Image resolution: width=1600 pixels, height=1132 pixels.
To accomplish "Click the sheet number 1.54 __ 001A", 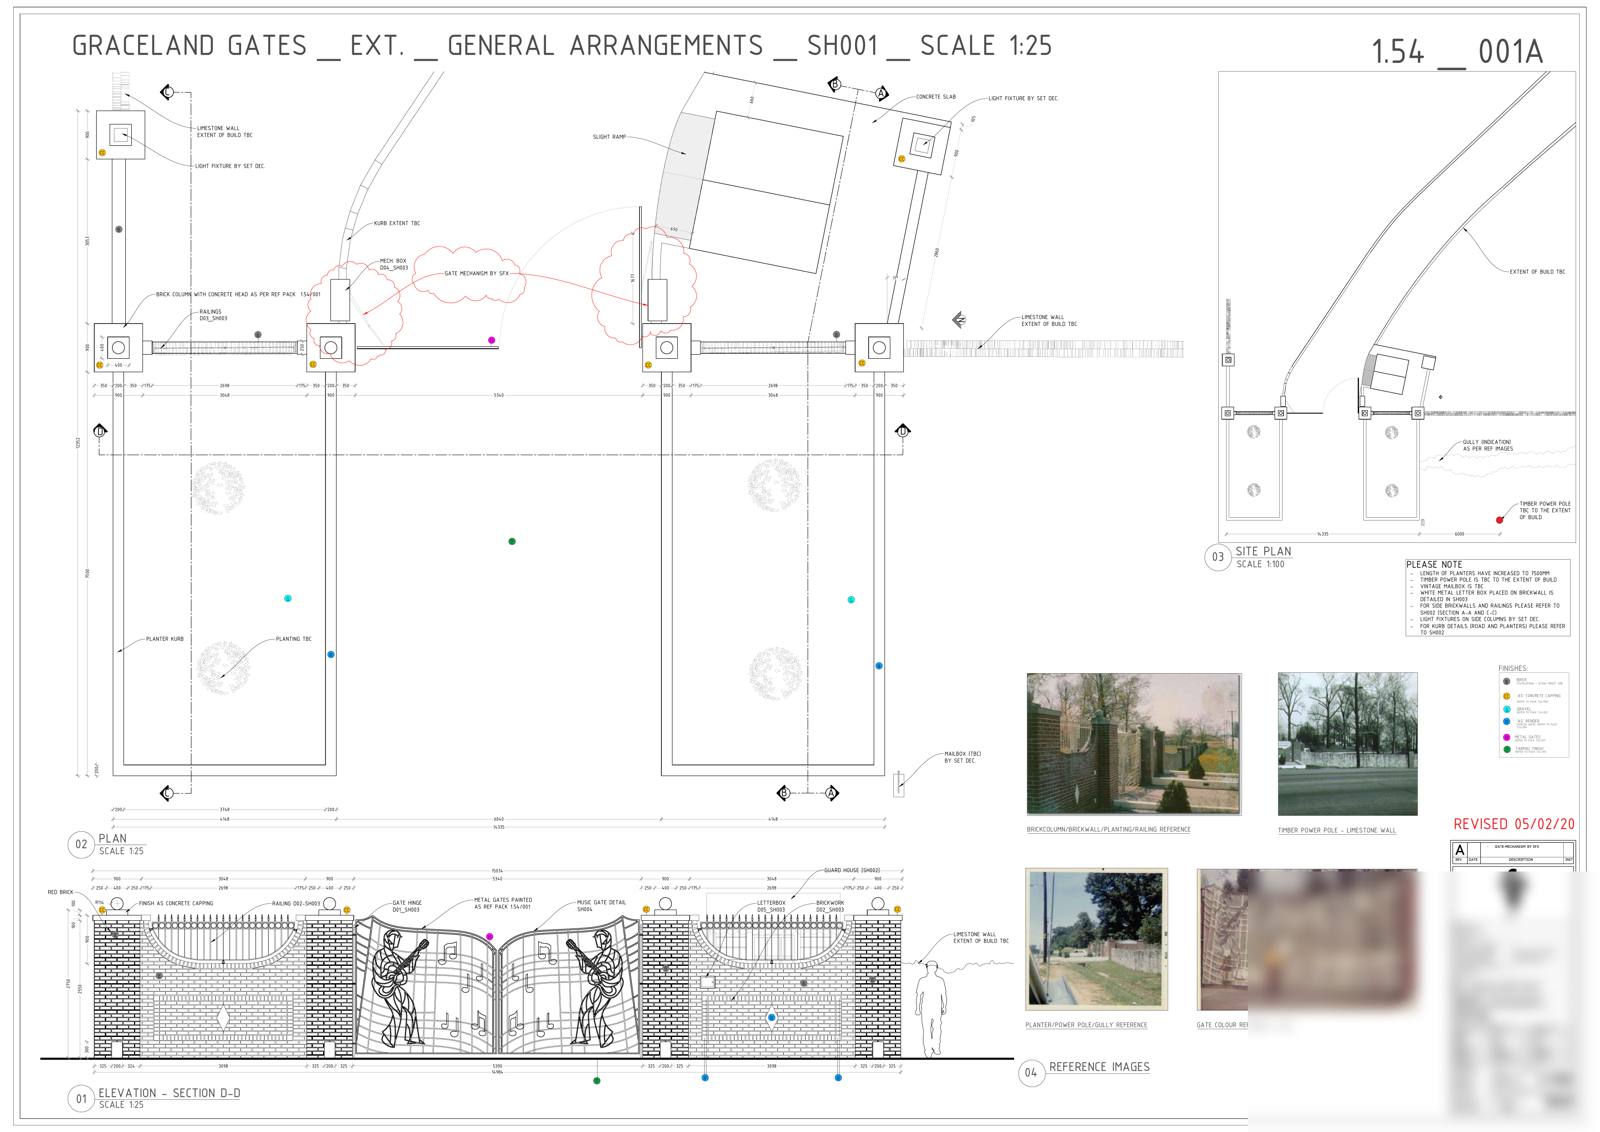I will (1457, 52).
